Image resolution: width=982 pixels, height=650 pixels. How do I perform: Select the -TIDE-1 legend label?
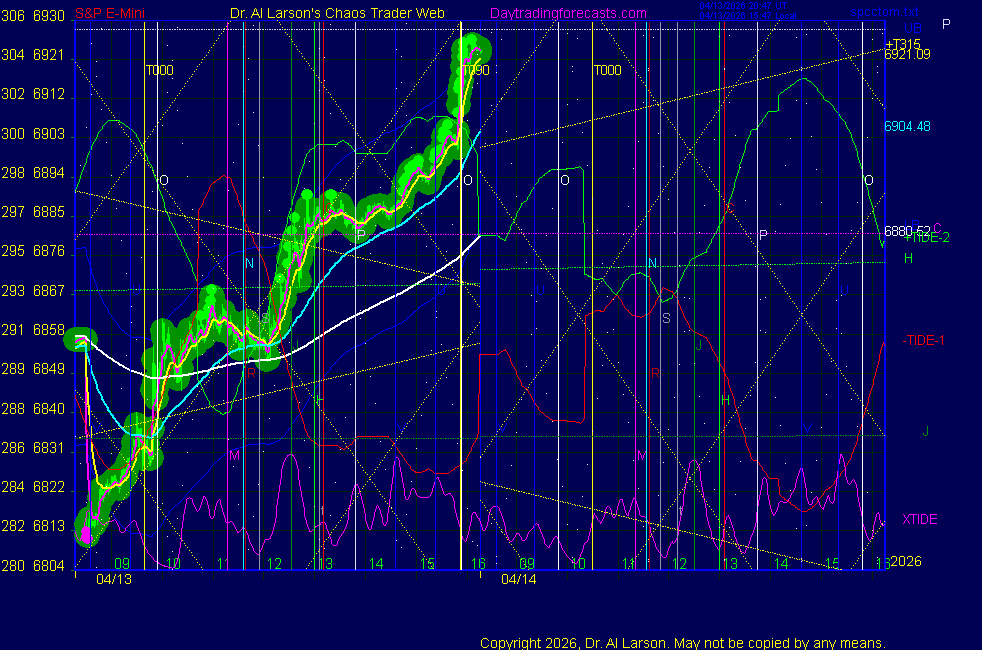point(924,341)
